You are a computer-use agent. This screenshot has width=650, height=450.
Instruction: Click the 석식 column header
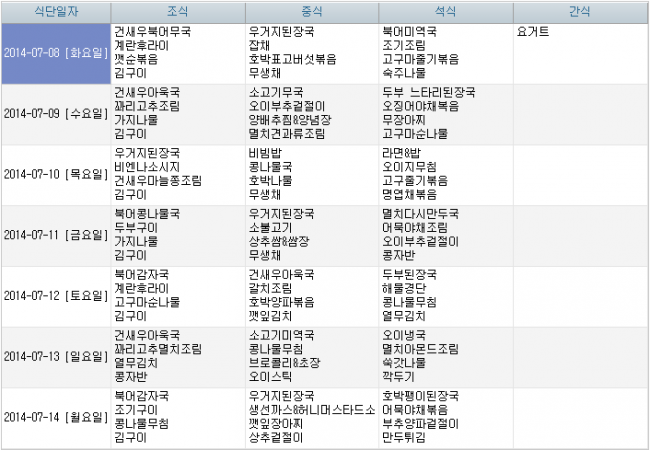[x=445, y=11]
